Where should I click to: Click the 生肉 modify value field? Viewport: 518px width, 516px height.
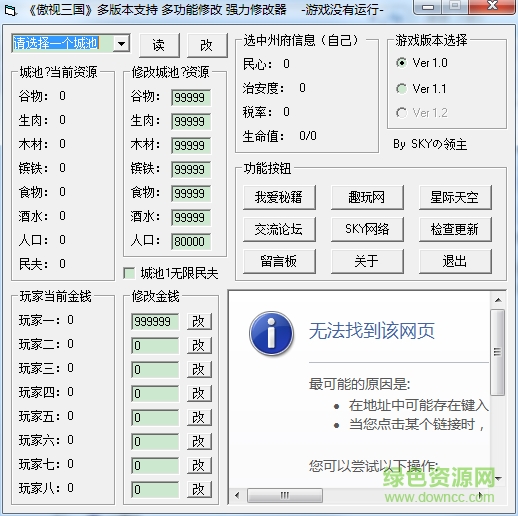191,121
